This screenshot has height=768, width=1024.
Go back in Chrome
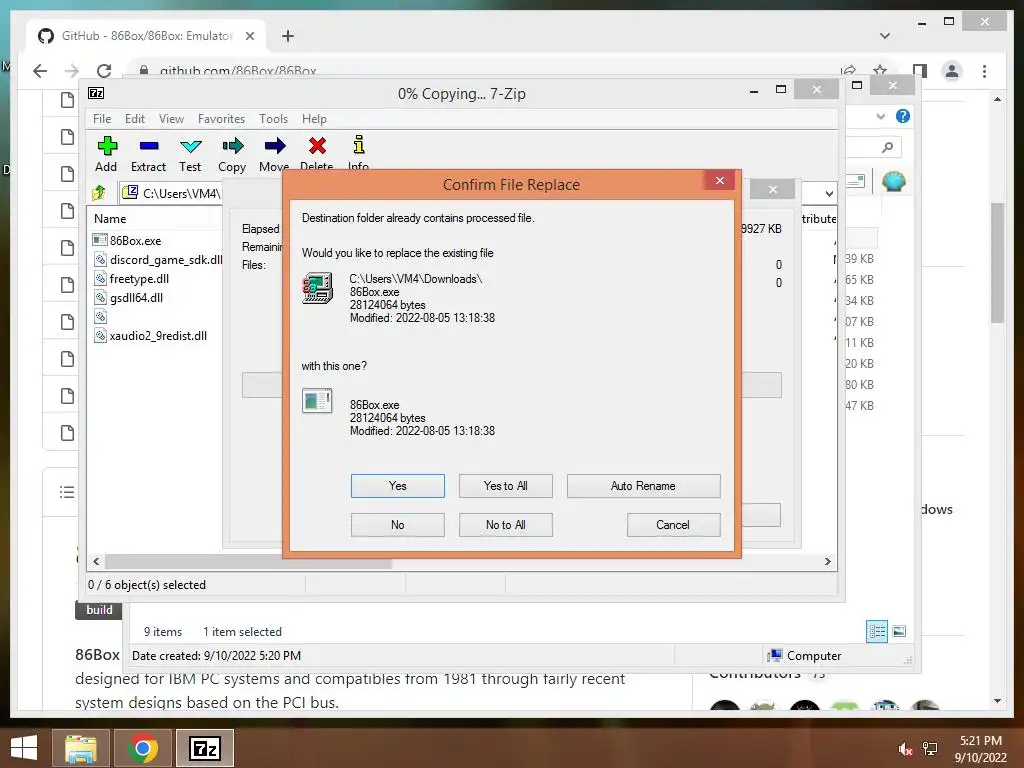[x=40, y=71]
